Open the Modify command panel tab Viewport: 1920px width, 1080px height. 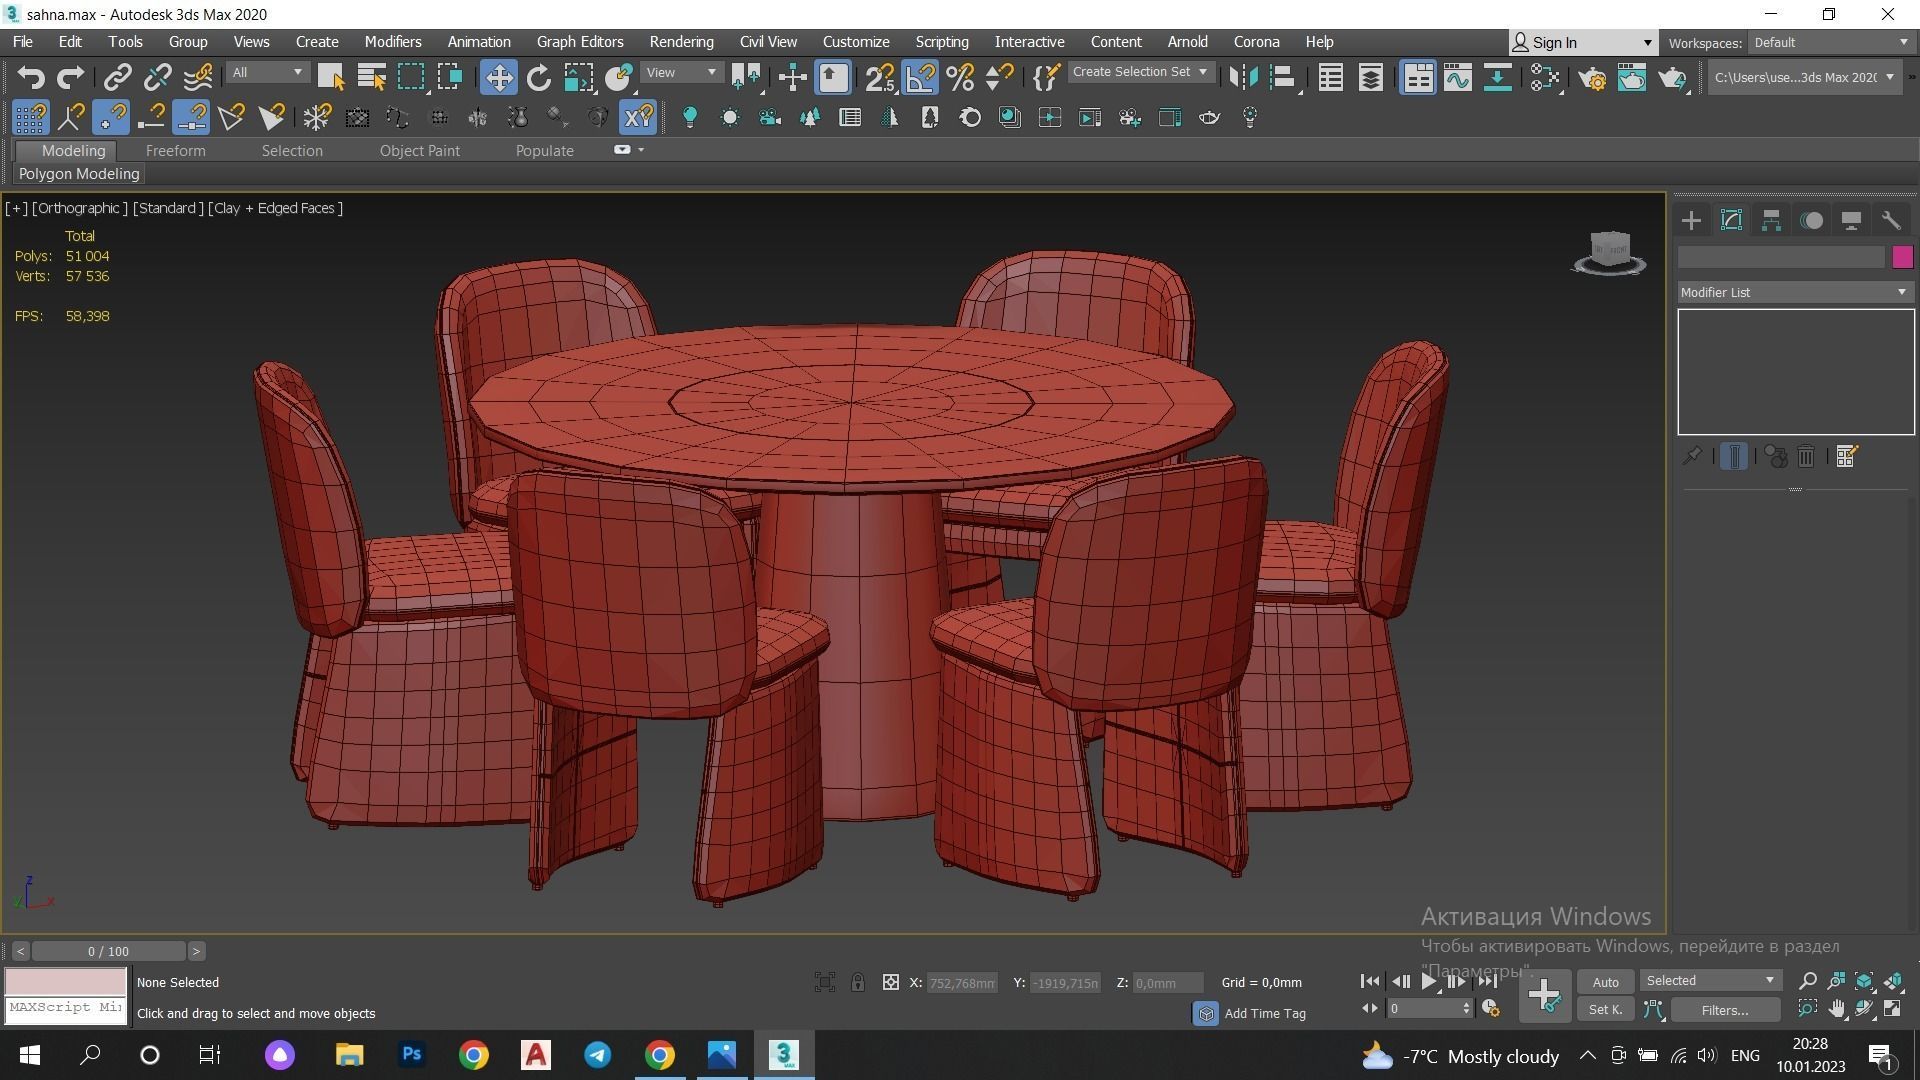[1731, 220]
